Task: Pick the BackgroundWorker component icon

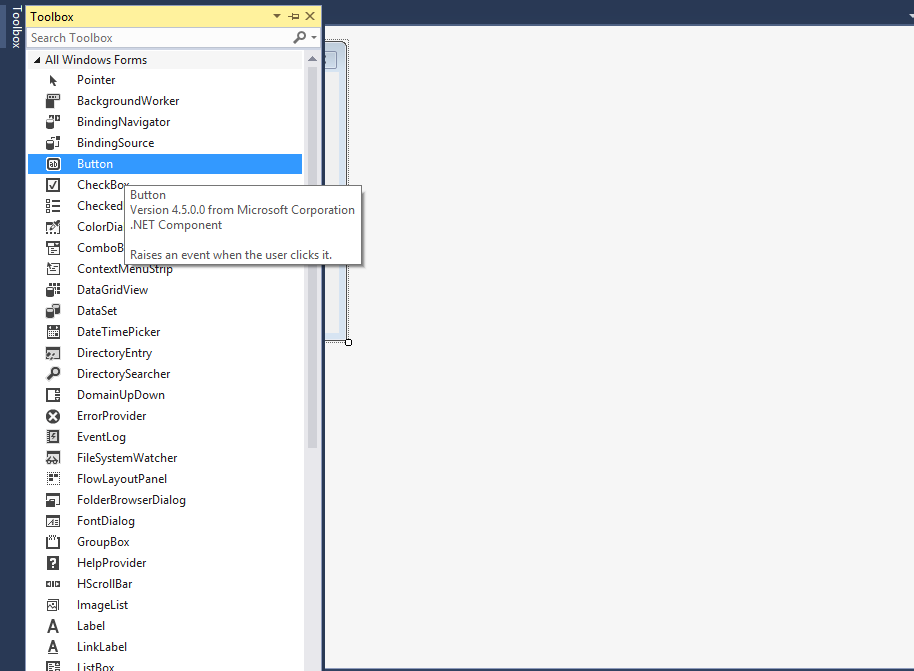Action: coord(53,101)
